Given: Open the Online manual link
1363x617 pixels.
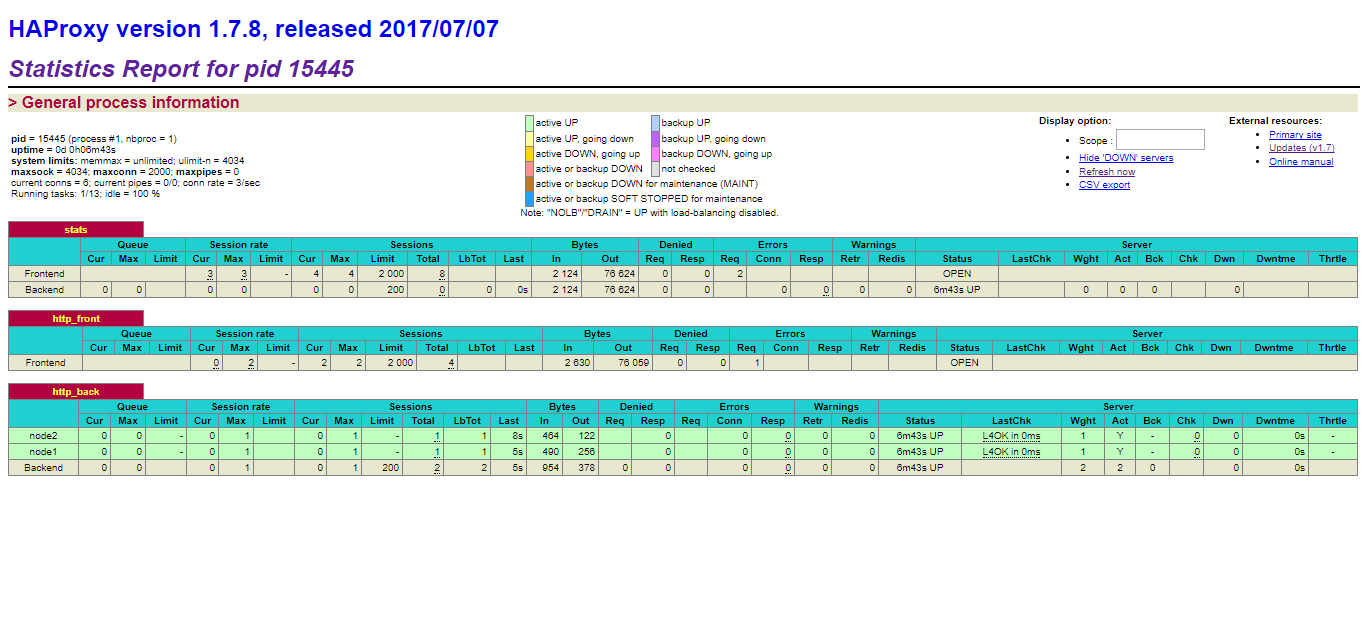Looking at the screenshot, I should click(x=1301, y=161).
